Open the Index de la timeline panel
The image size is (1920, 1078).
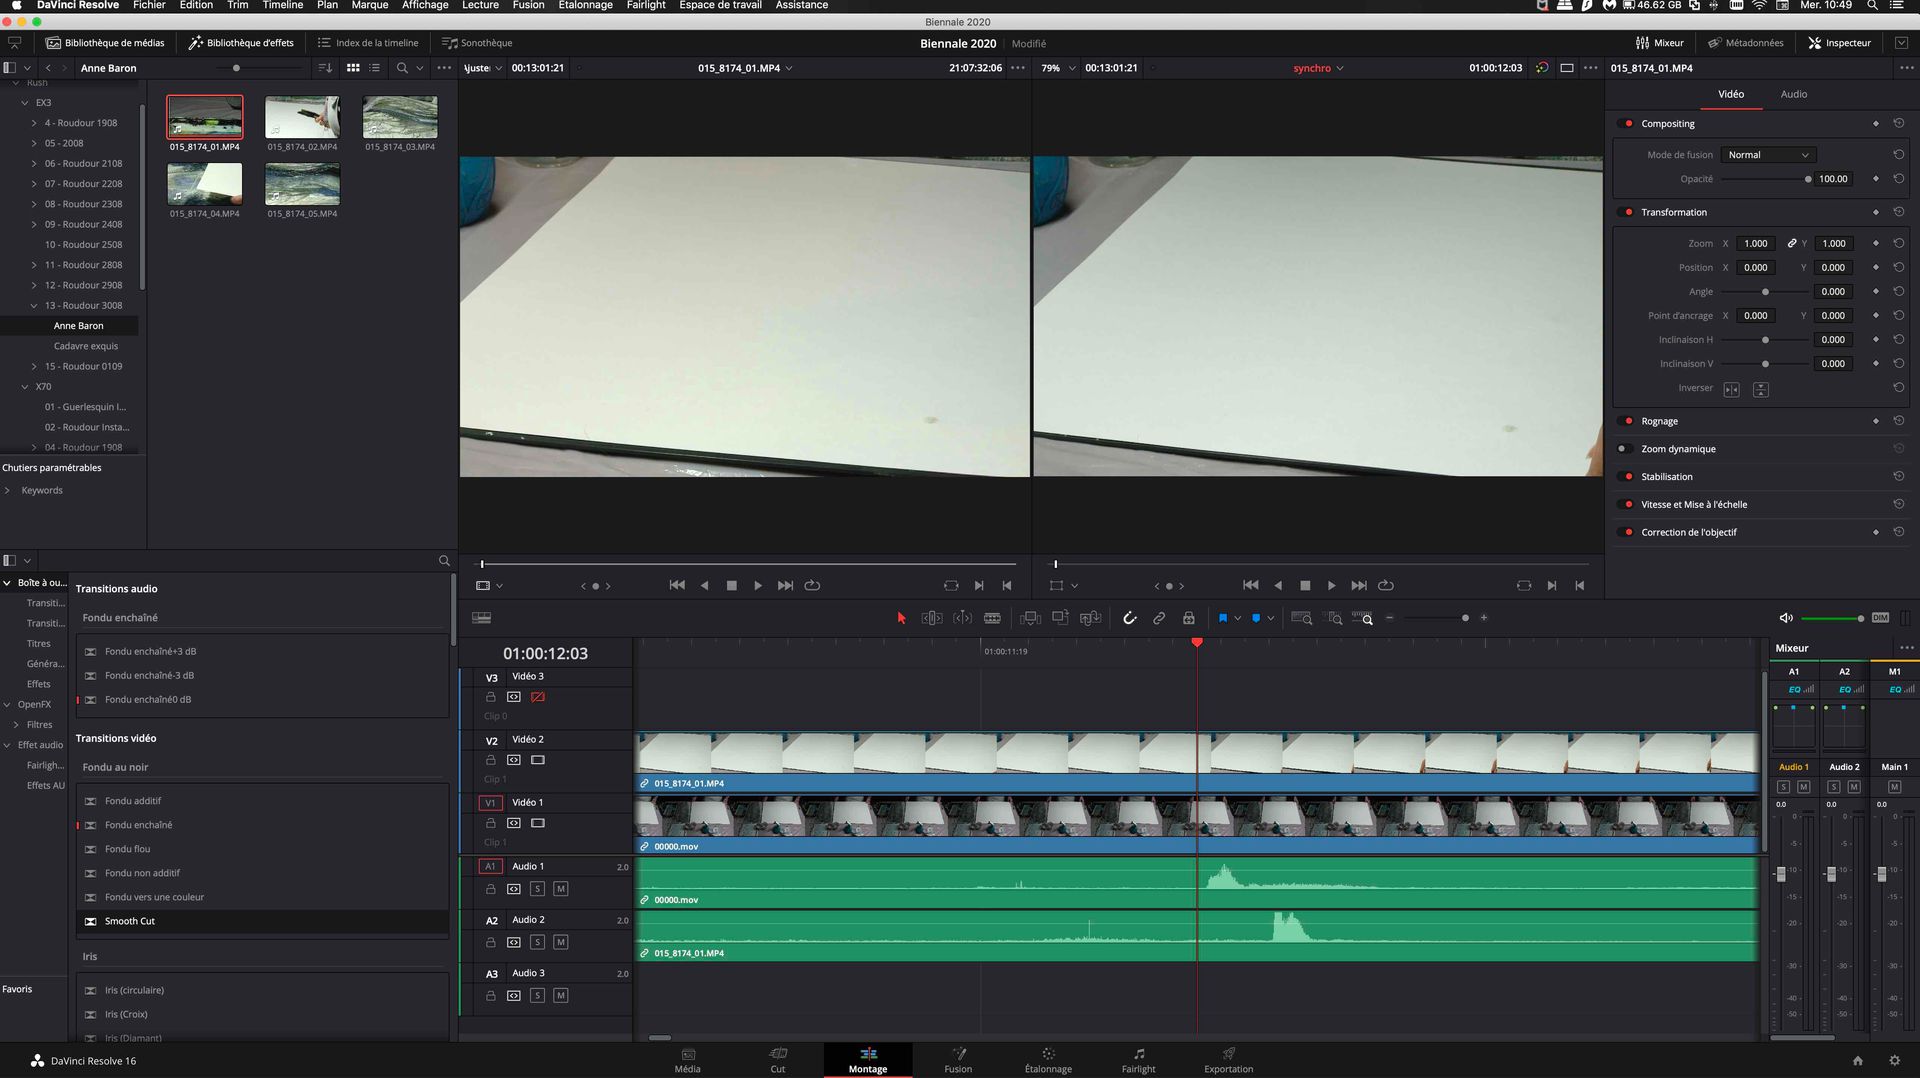tap(367, 43)
